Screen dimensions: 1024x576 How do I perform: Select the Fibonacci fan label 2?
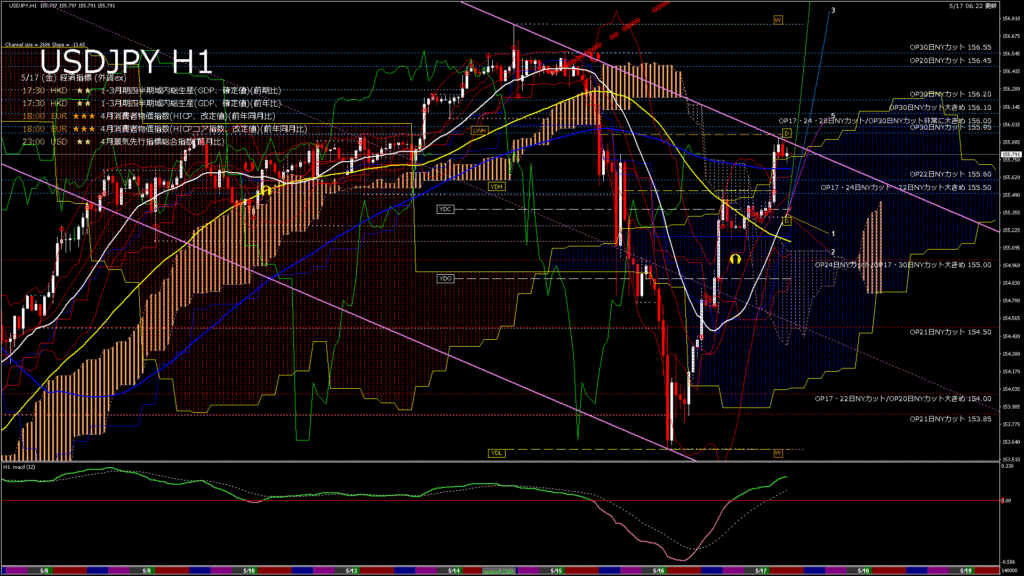(x=833, y=252)
